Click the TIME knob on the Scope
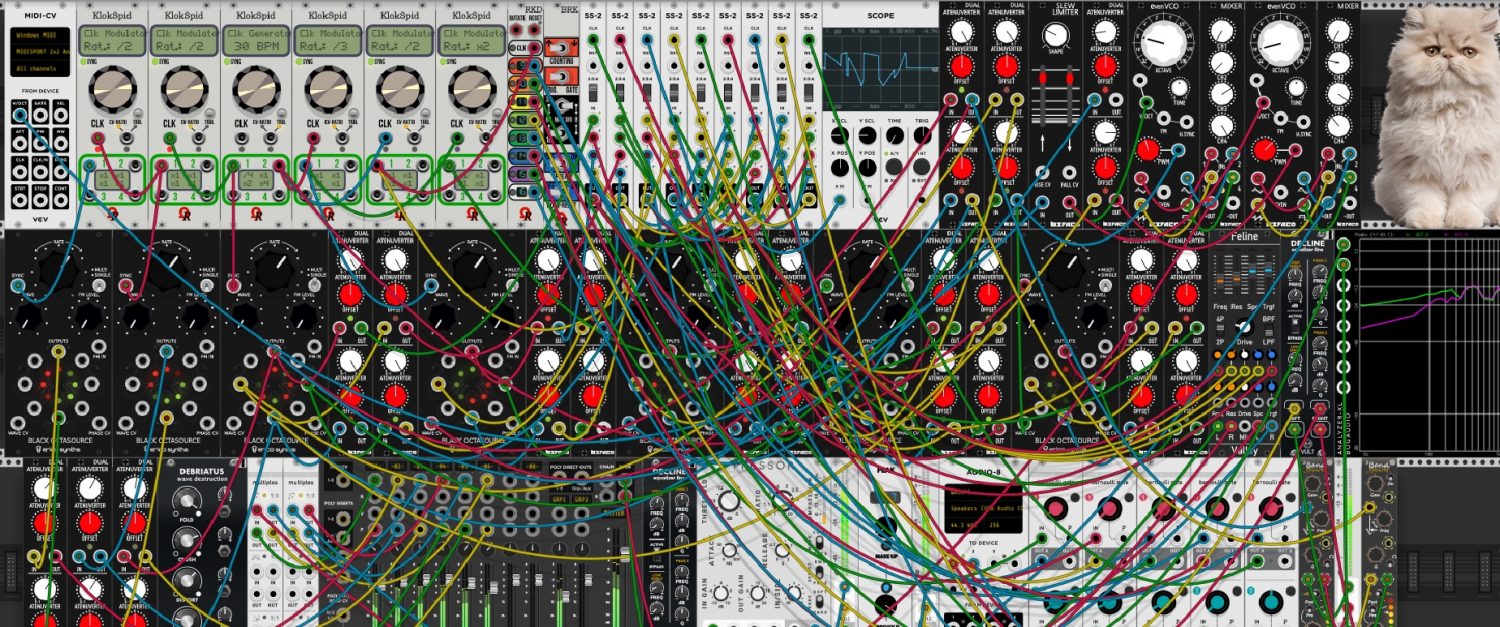This screenshot has width=1500, height=627. click(x=894, y=136)
